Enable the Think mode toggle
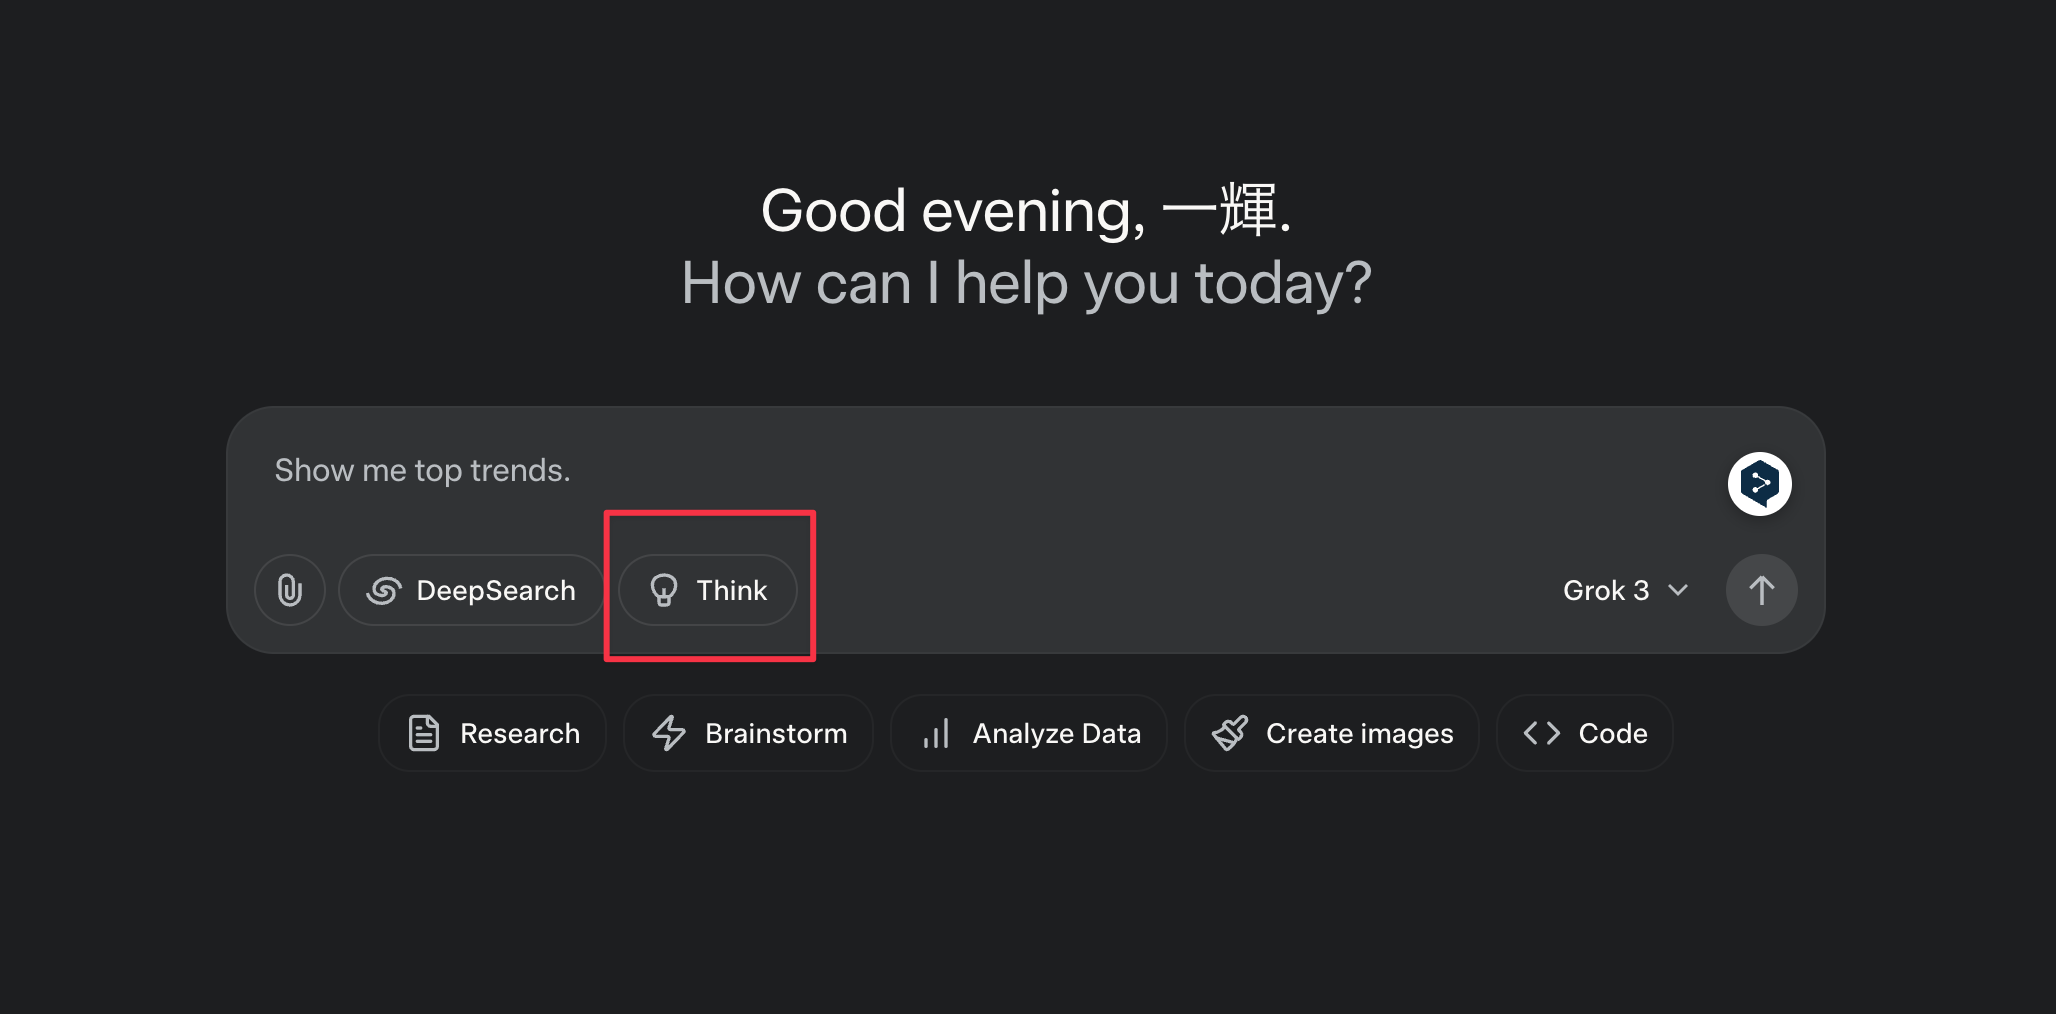Screen dimensions: 2056x1014 708,590
